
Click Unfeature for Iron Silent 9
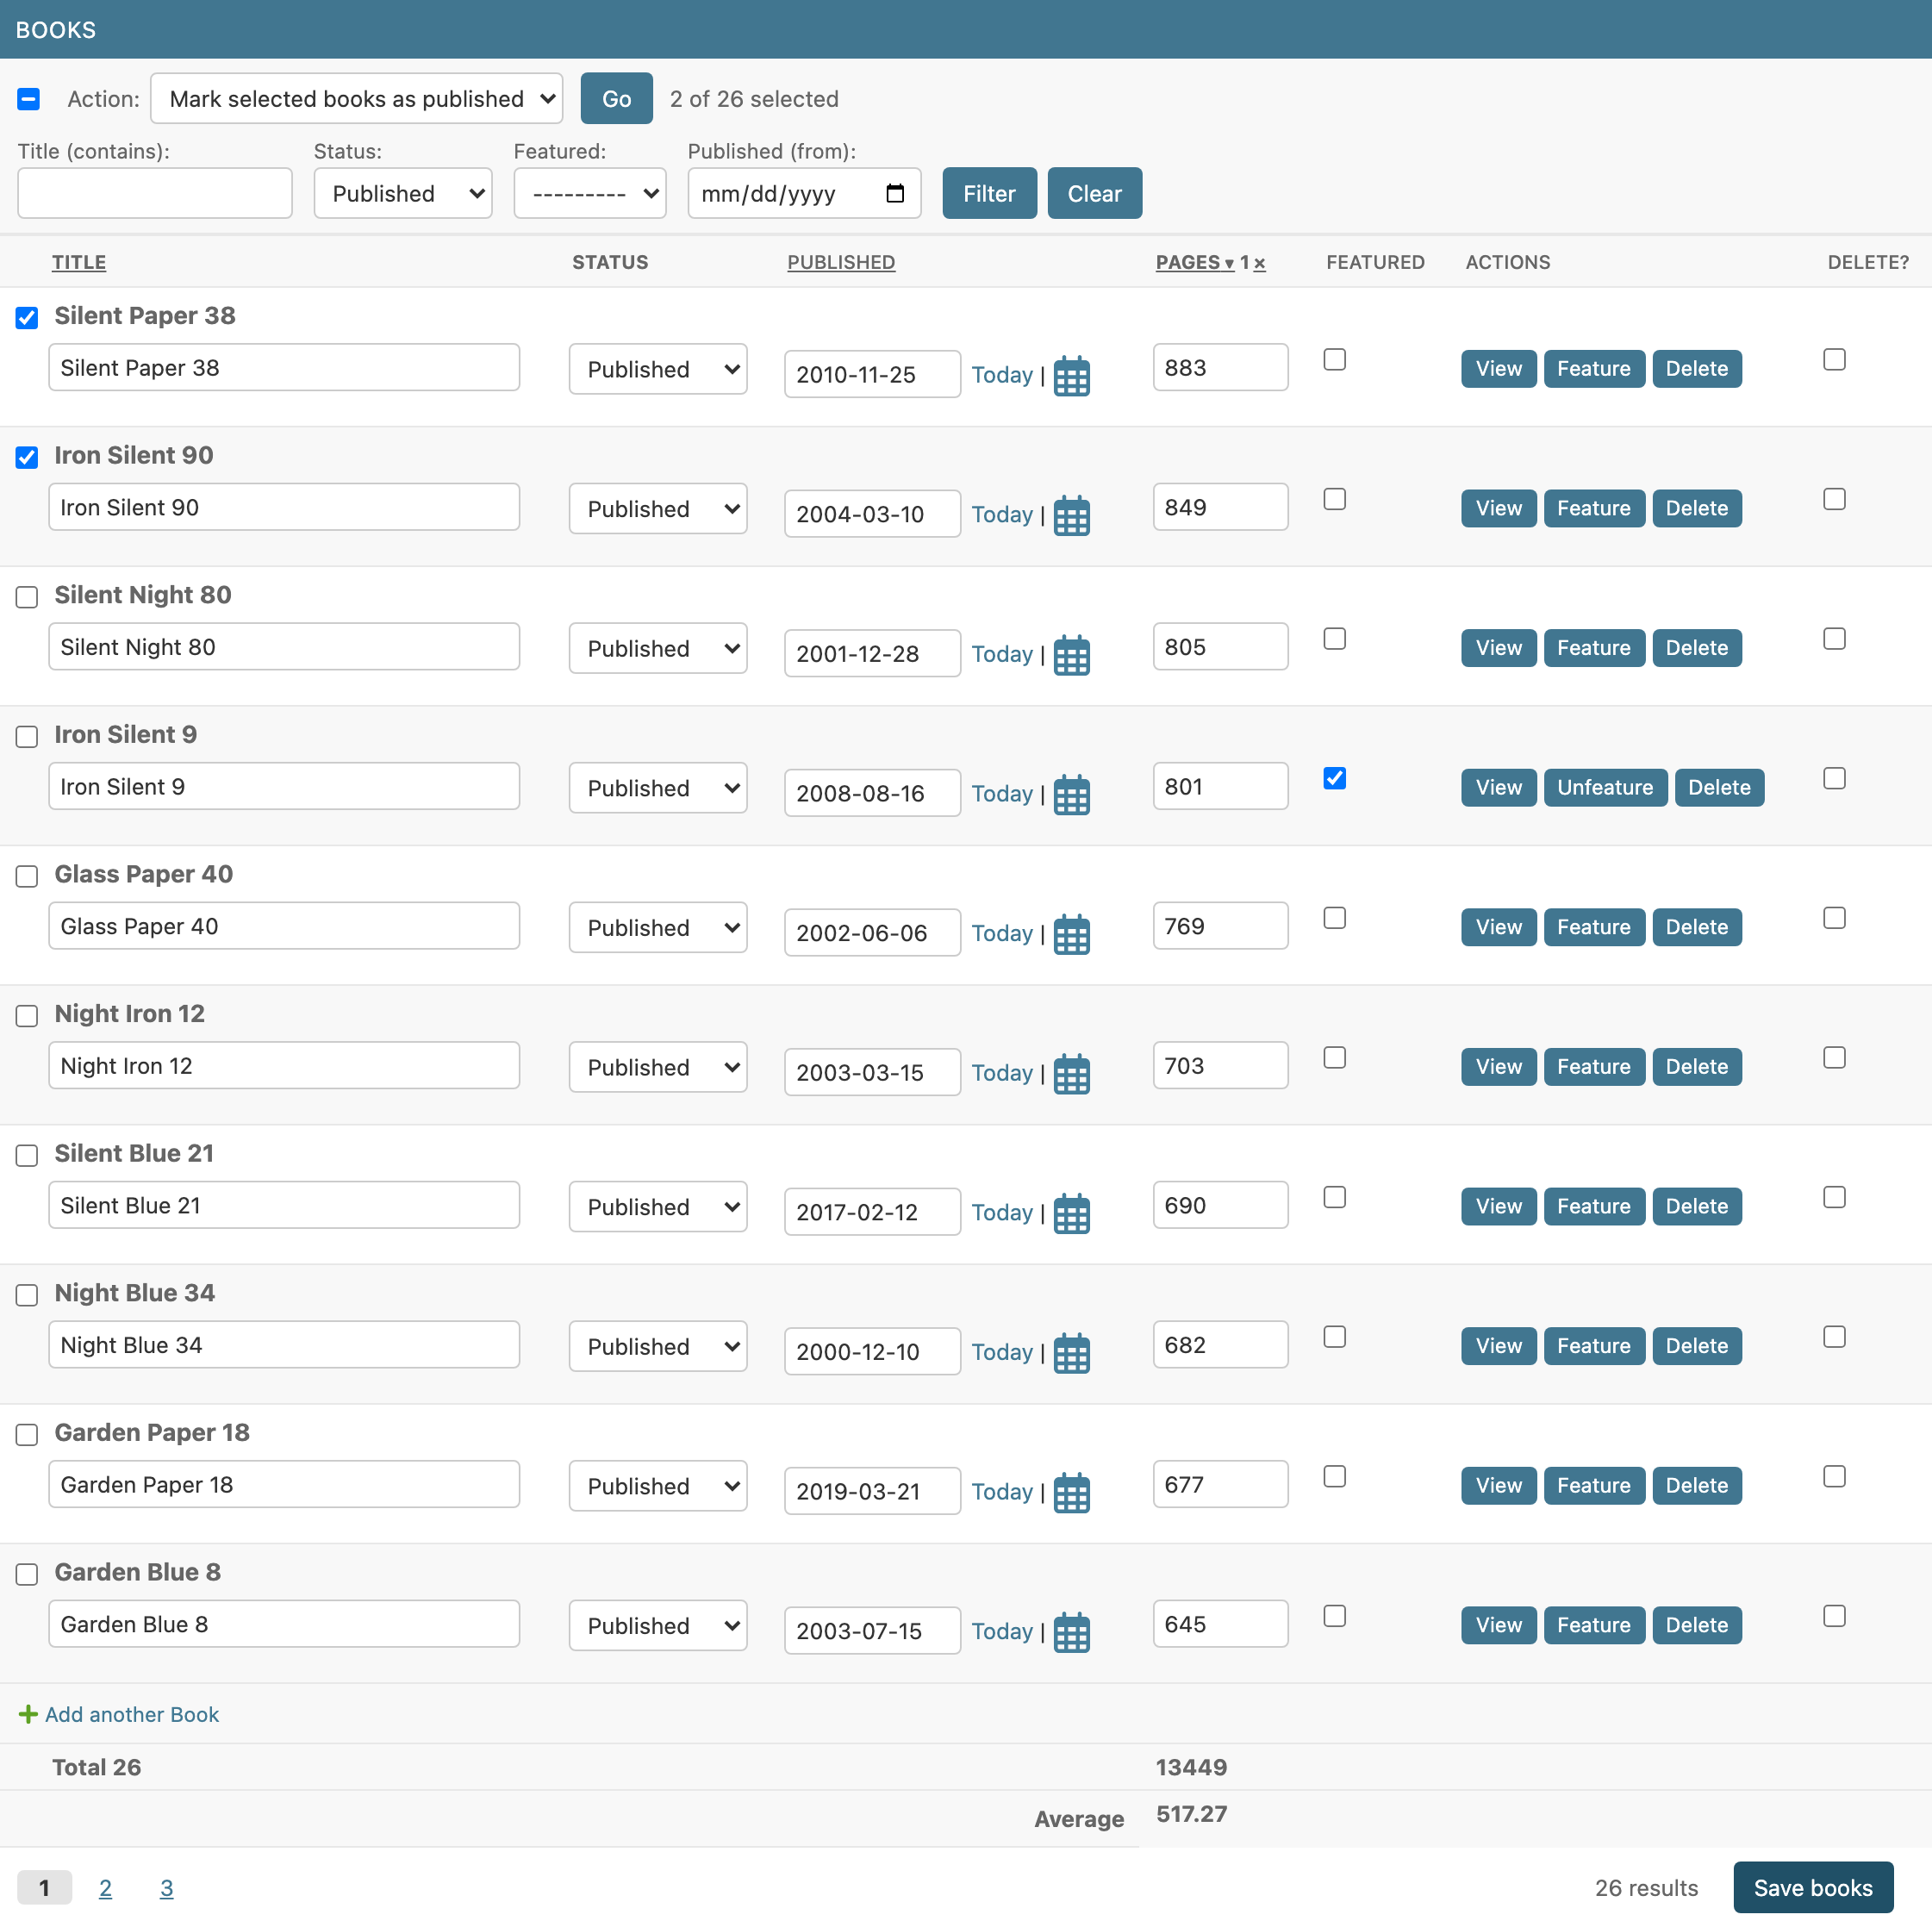click(x=1605, y=788)
